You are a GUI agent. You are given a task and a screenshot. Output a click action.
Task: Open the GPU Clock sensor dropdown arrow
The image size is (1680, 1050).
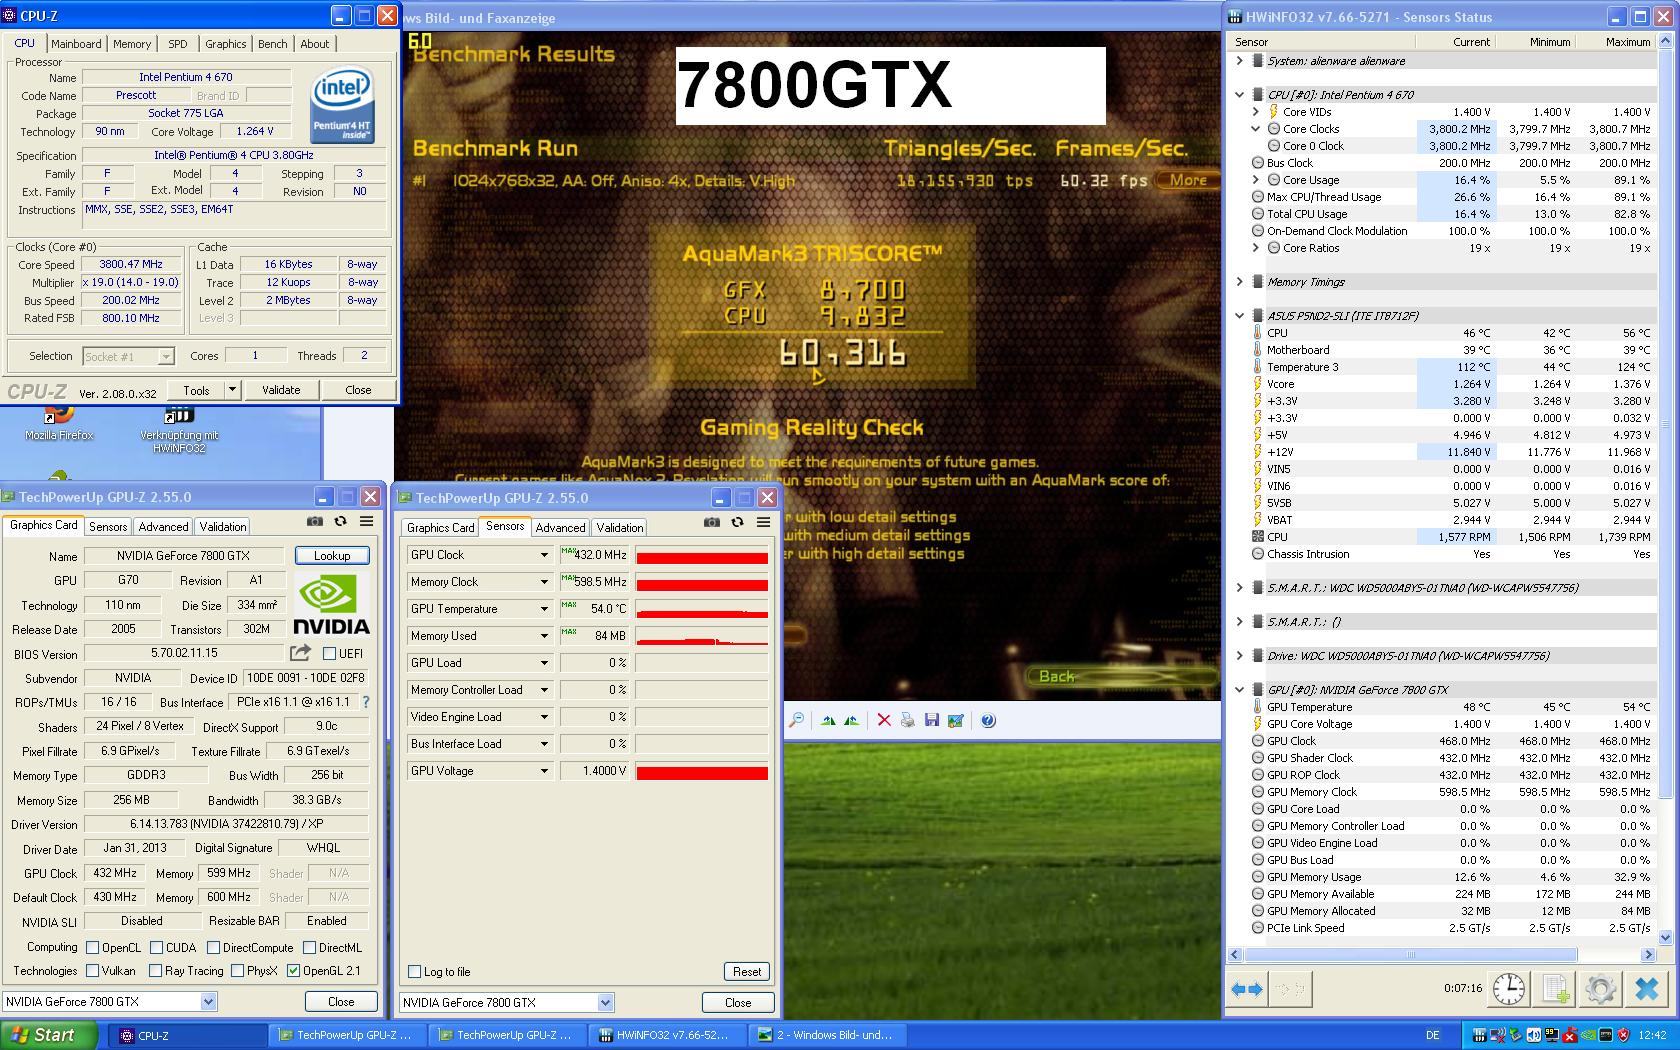(x=544, y=555)
